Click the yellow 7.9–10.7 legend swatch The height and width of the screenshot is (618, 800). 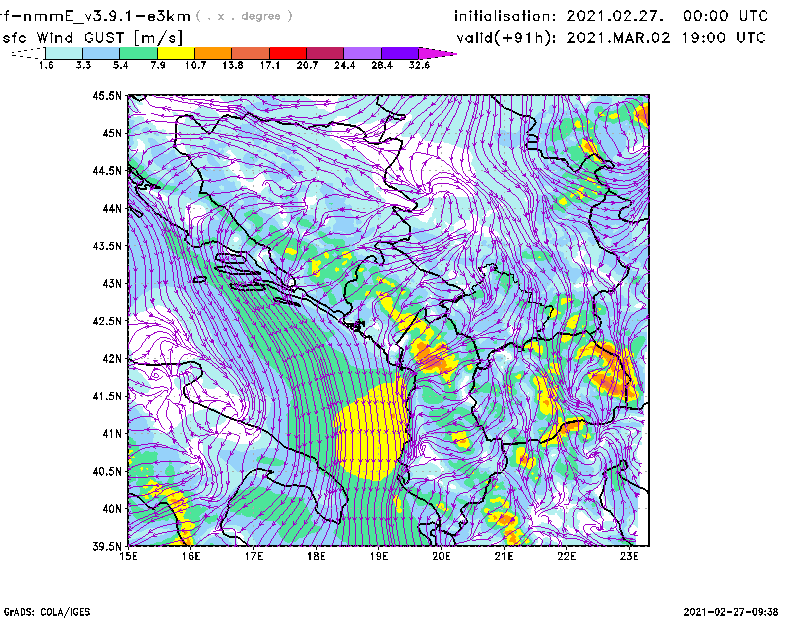tap(176, 53)
